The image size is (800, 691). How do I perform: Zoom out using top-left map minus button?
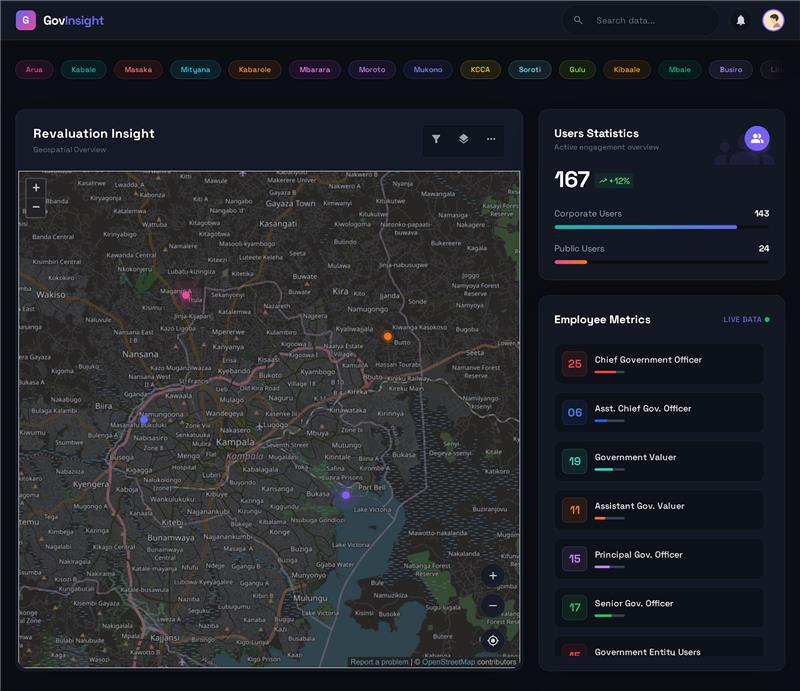[x=36, y=207]
